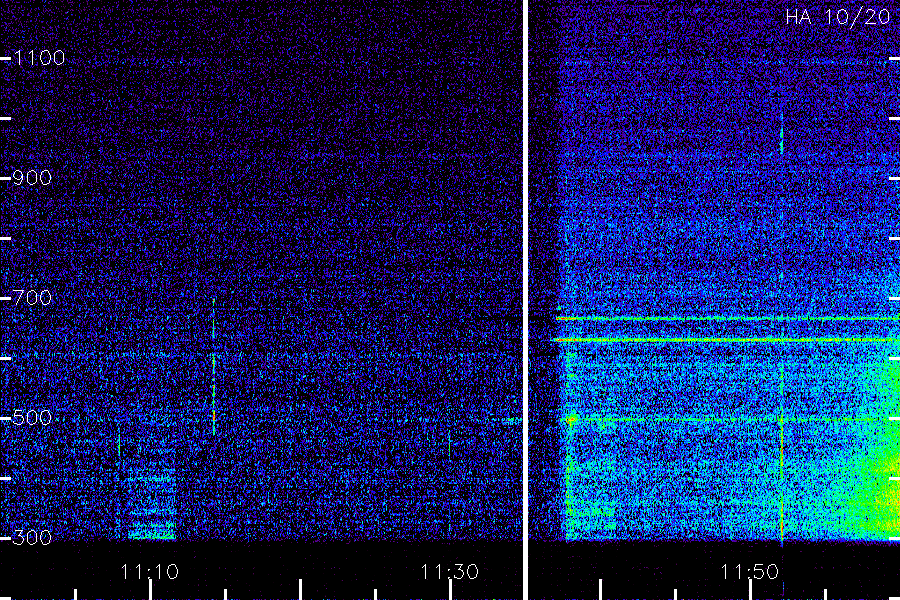Click the 700 frequency axis label
The image size is (900, 600).
32,298
